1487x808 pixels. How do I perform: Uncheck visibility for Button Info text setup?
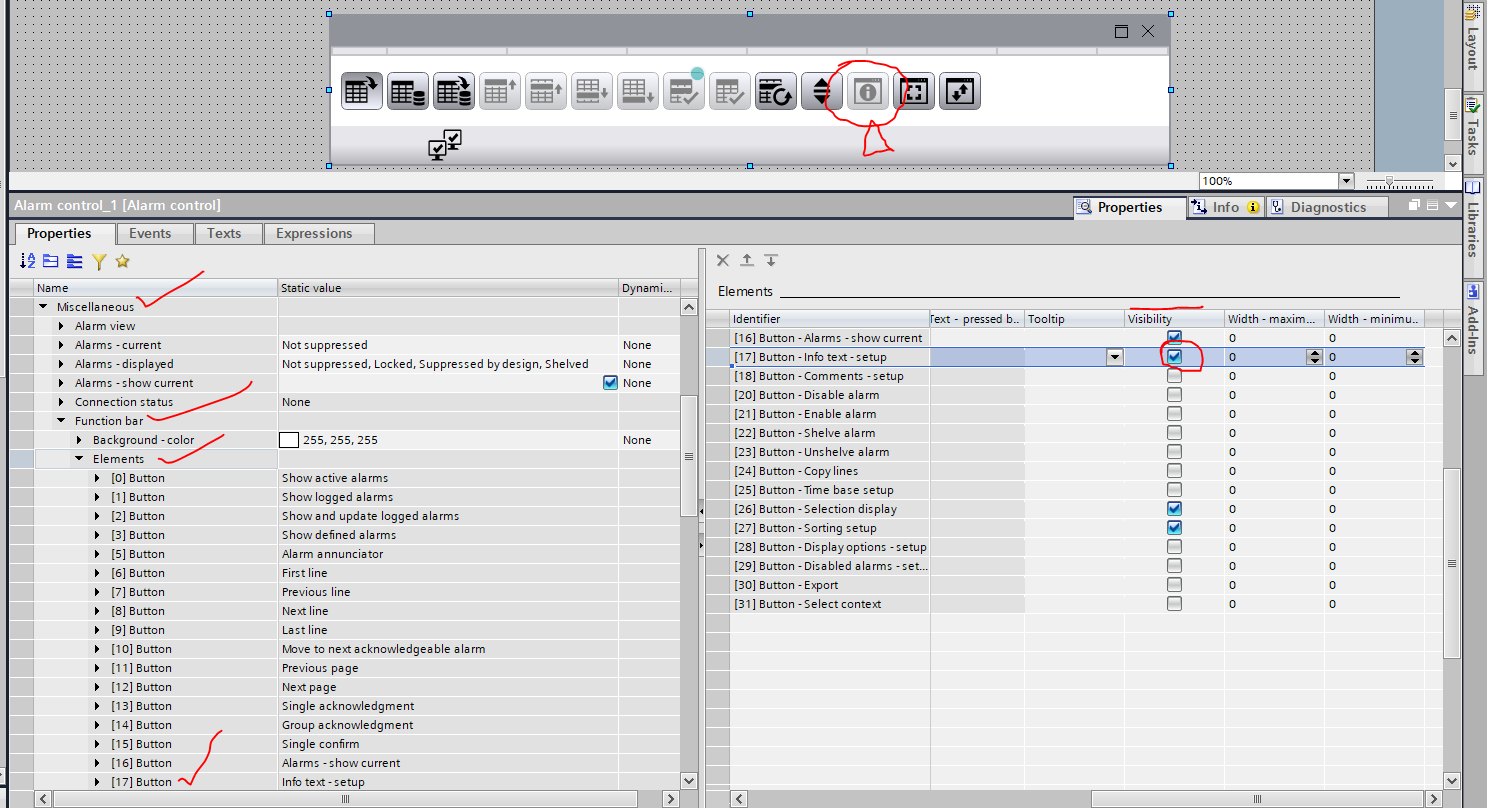point(1174,357)
